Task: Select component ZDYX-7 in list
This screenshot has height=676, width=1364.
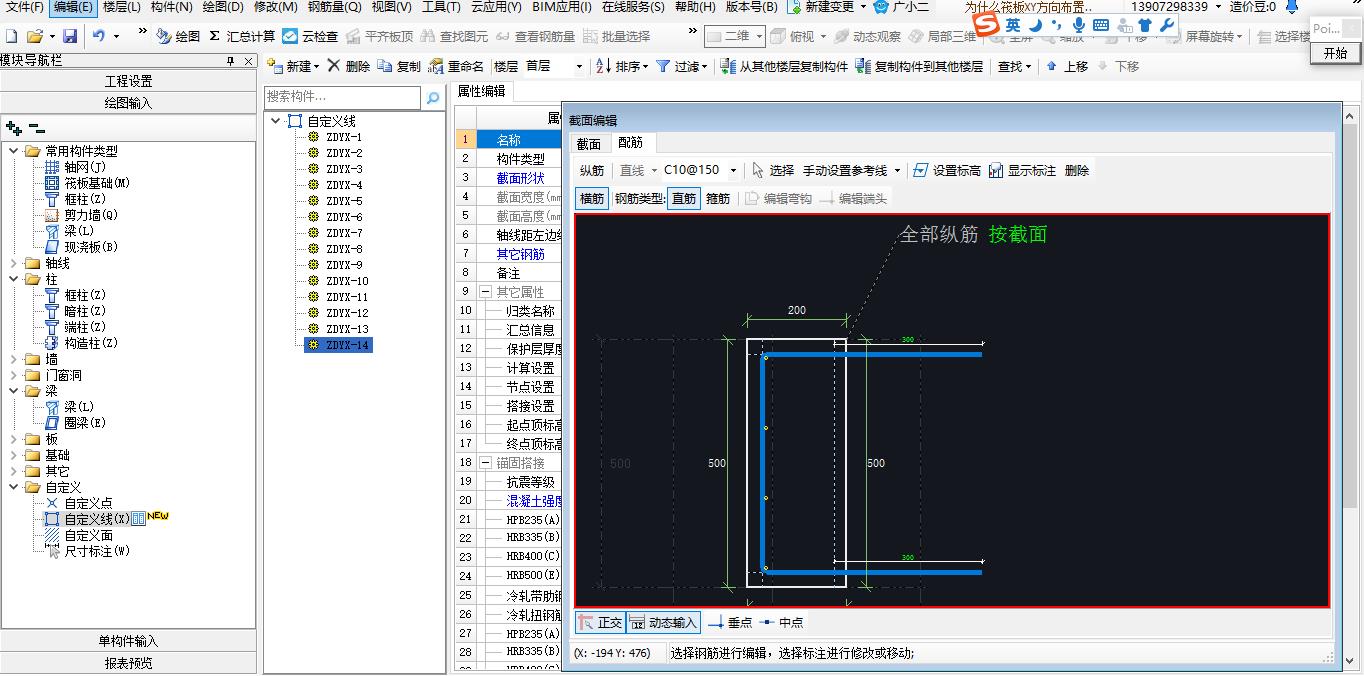Action: pos(344,233)
